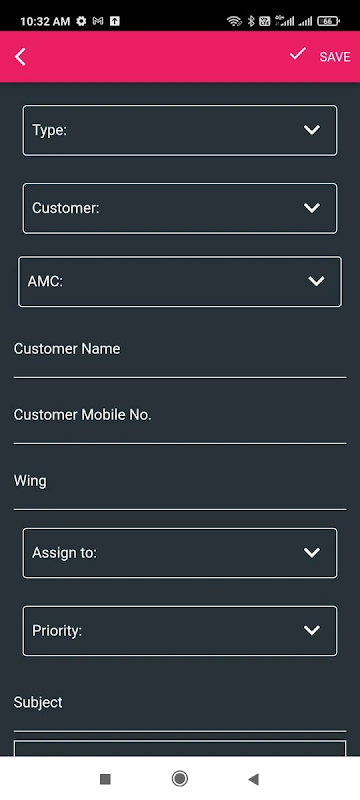Click the Assign to chevron arrow

[312, 553]
